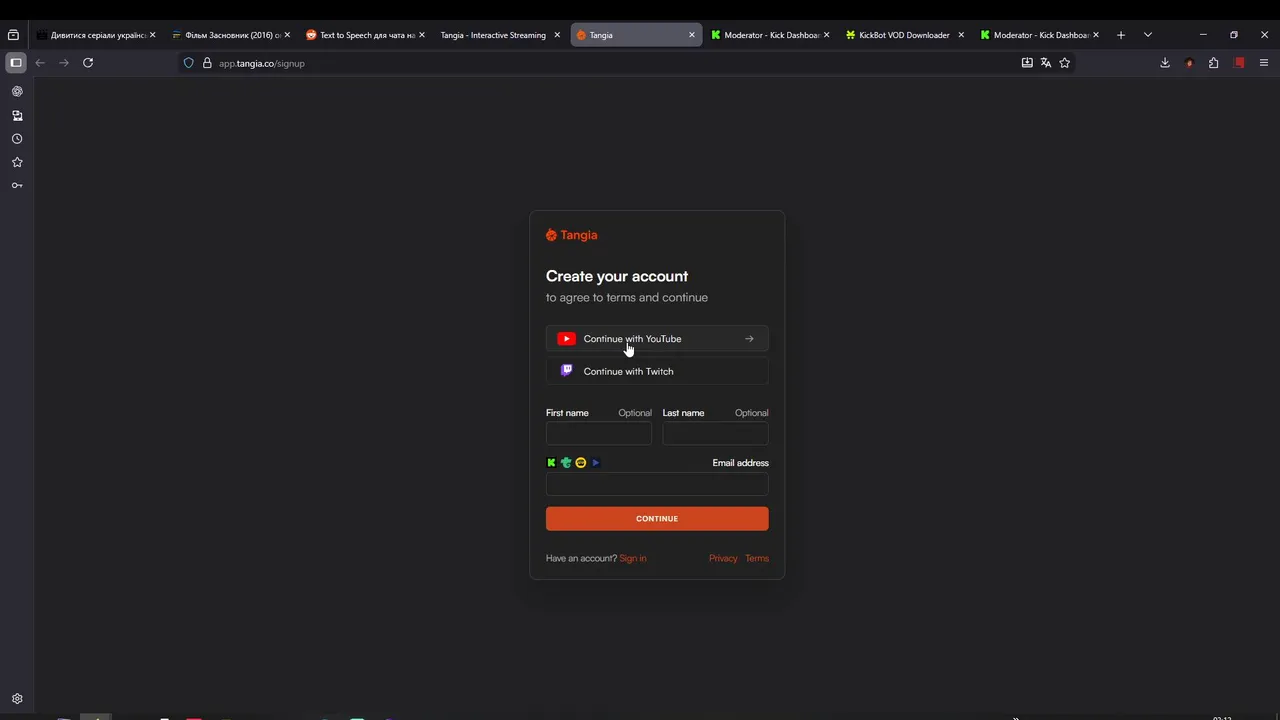Reload the current page
The width and height of the screenshot is (1280, 720).
88,62
